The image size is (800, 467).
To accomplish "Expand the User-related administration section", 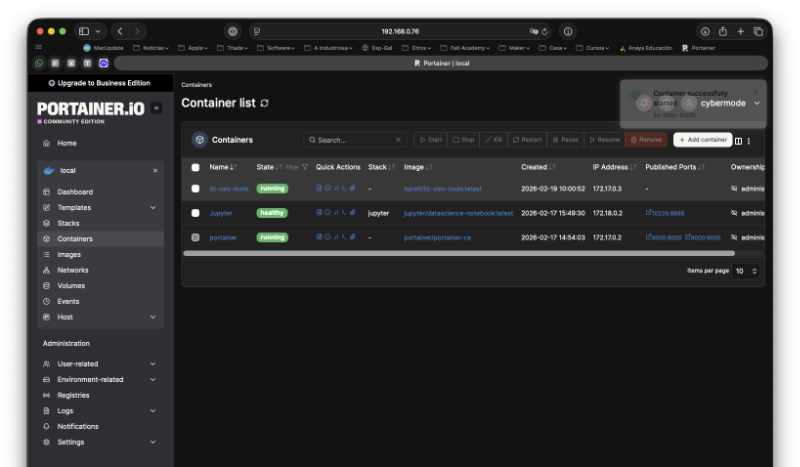I will coord(153,364).
